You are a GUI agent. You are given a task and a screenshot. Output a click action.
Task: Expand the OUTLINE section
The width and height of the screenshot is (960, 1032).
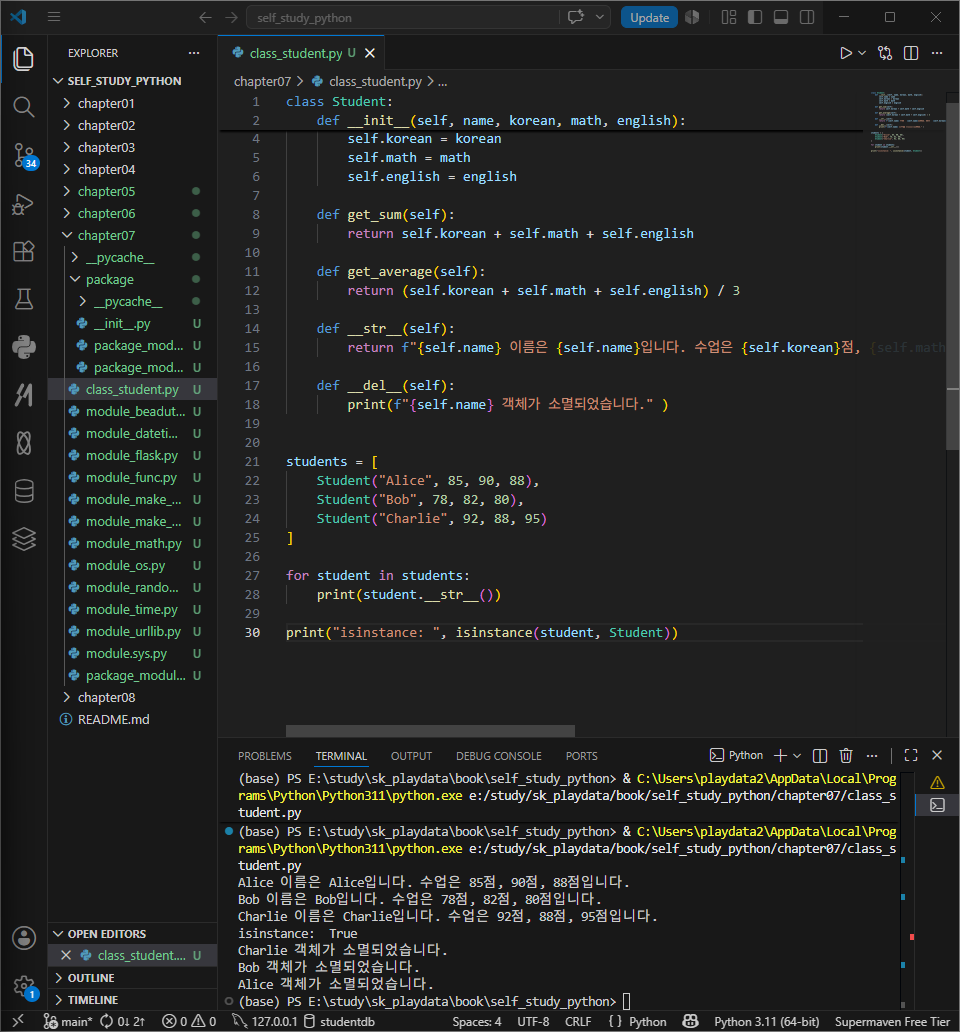(91, 978)
